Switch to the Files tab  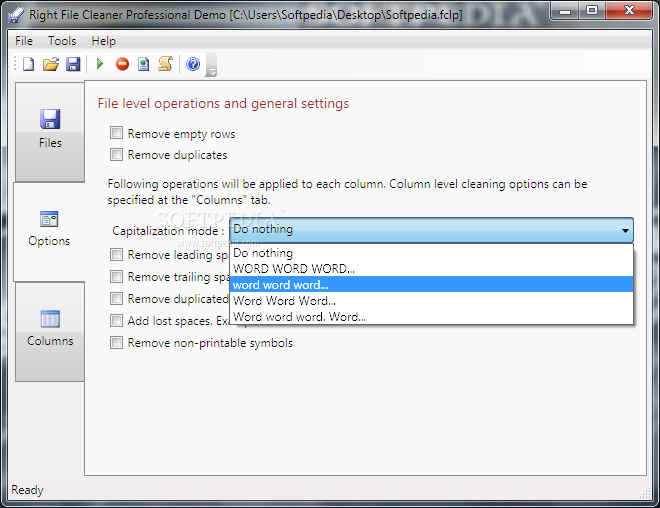point(50,132)
